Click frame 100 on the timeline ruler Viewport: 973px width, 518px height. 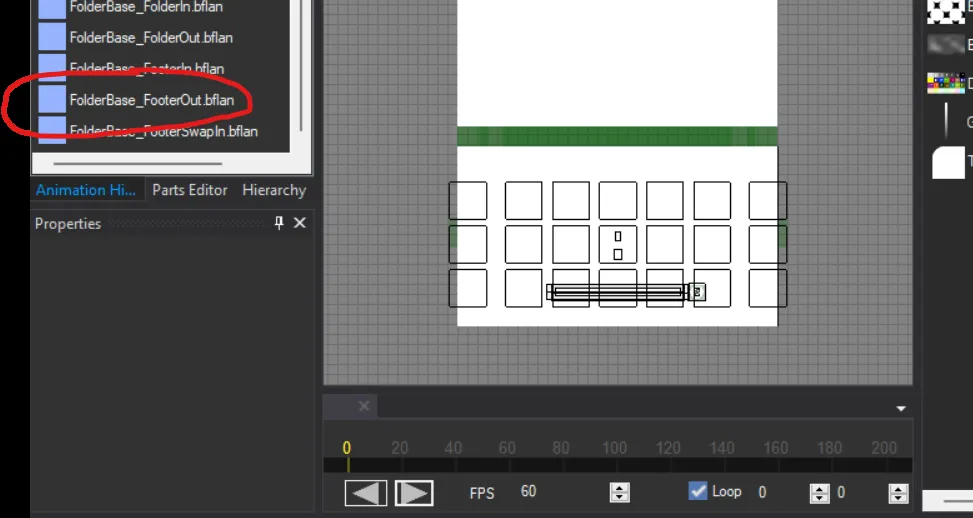coord(614,449)
